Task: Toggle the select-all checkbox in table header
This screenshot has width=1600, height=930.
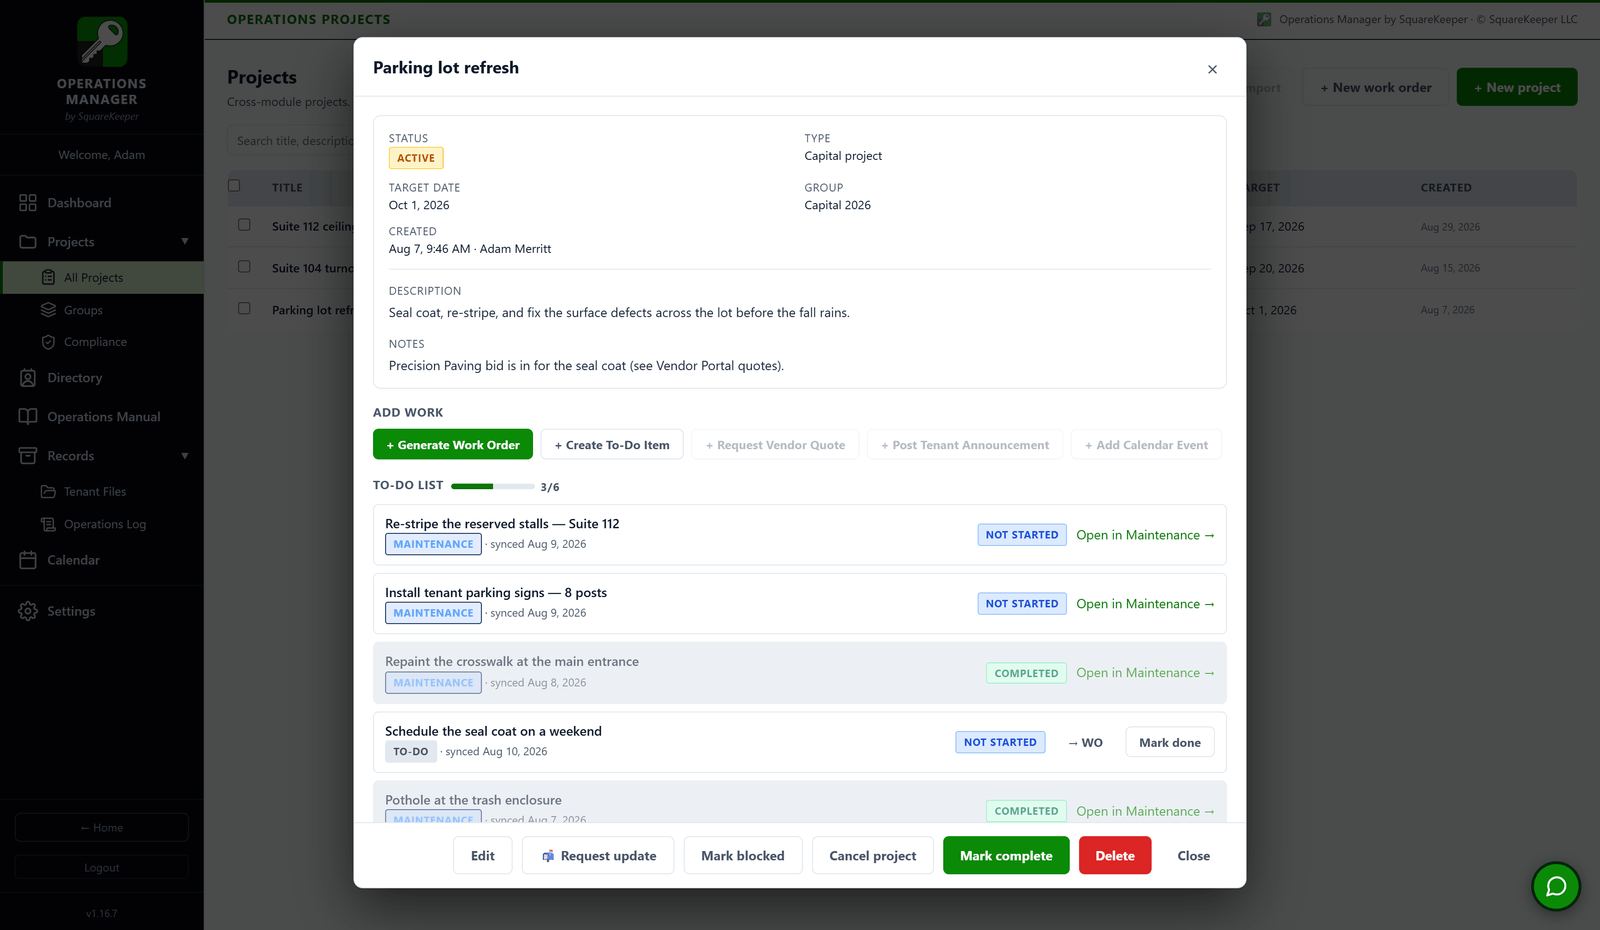Action: (x=234, y=185)
